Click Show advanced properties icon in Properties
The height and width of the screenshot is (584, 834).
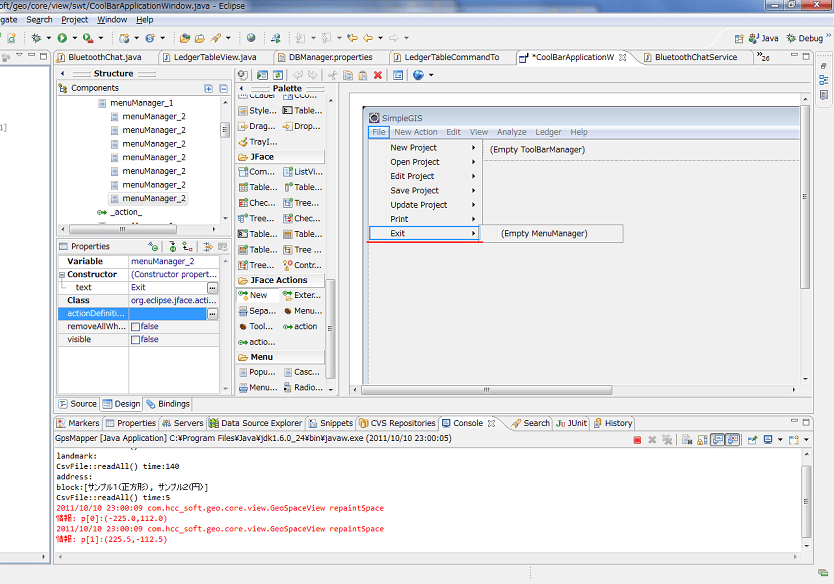coord(207,247)
